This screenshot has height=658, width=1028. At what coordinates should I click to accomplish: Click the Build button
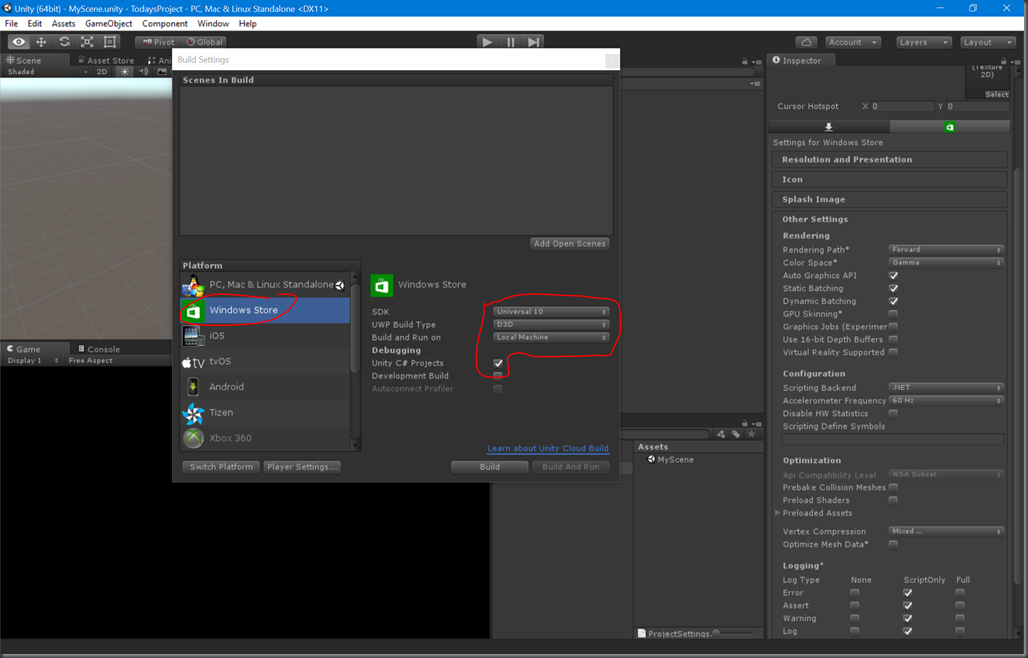(490, 467)
